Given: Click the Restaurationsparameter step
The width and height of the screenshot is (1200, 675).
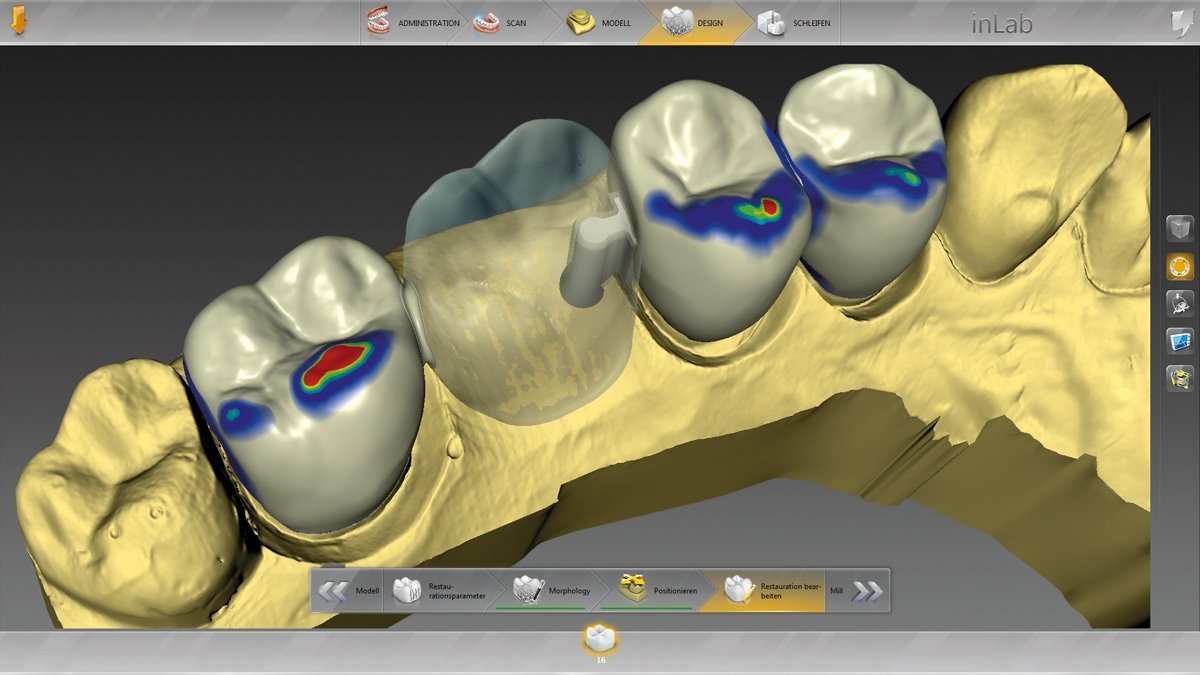Looking at the screenshot, I should pos(440,591).
